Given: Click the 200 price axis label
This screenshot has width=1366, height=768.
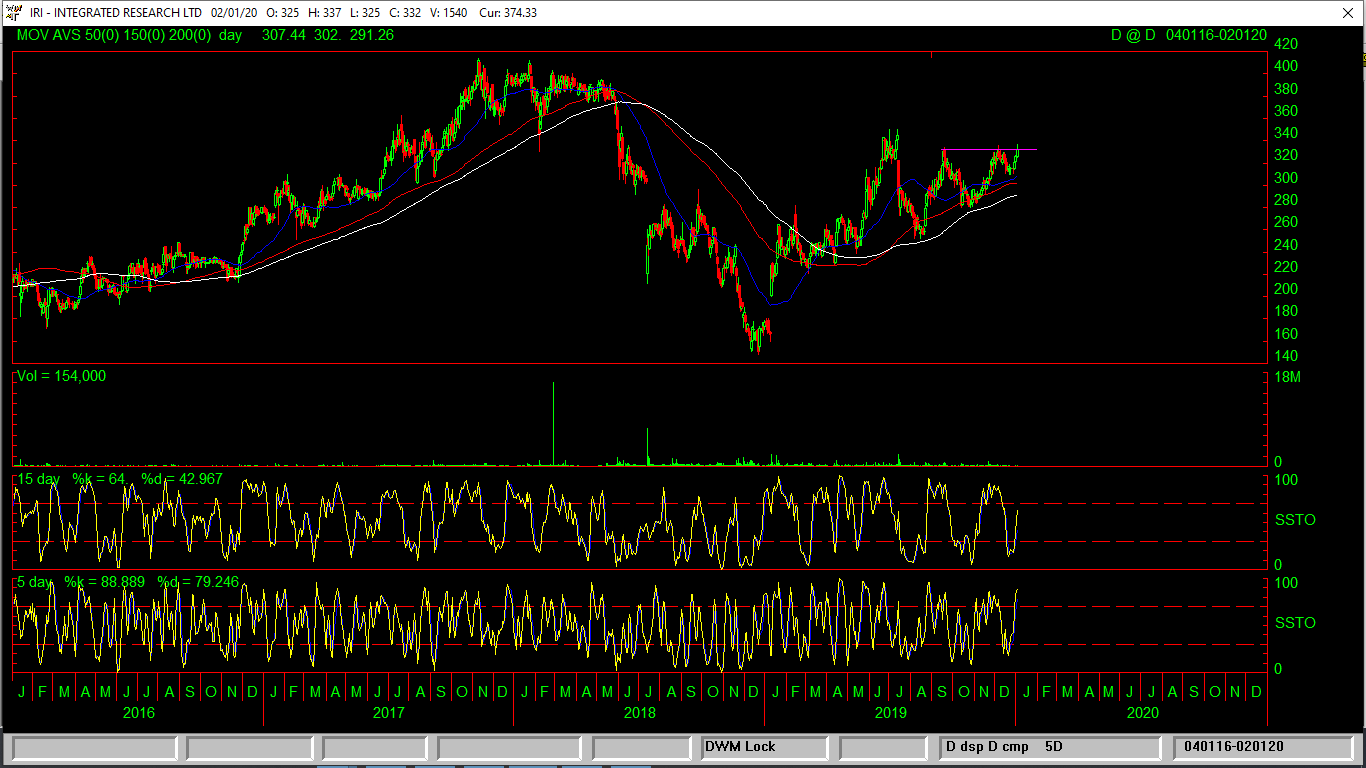Looking at the screenshot, I should pyautogui.click(x=1285, y=289).
